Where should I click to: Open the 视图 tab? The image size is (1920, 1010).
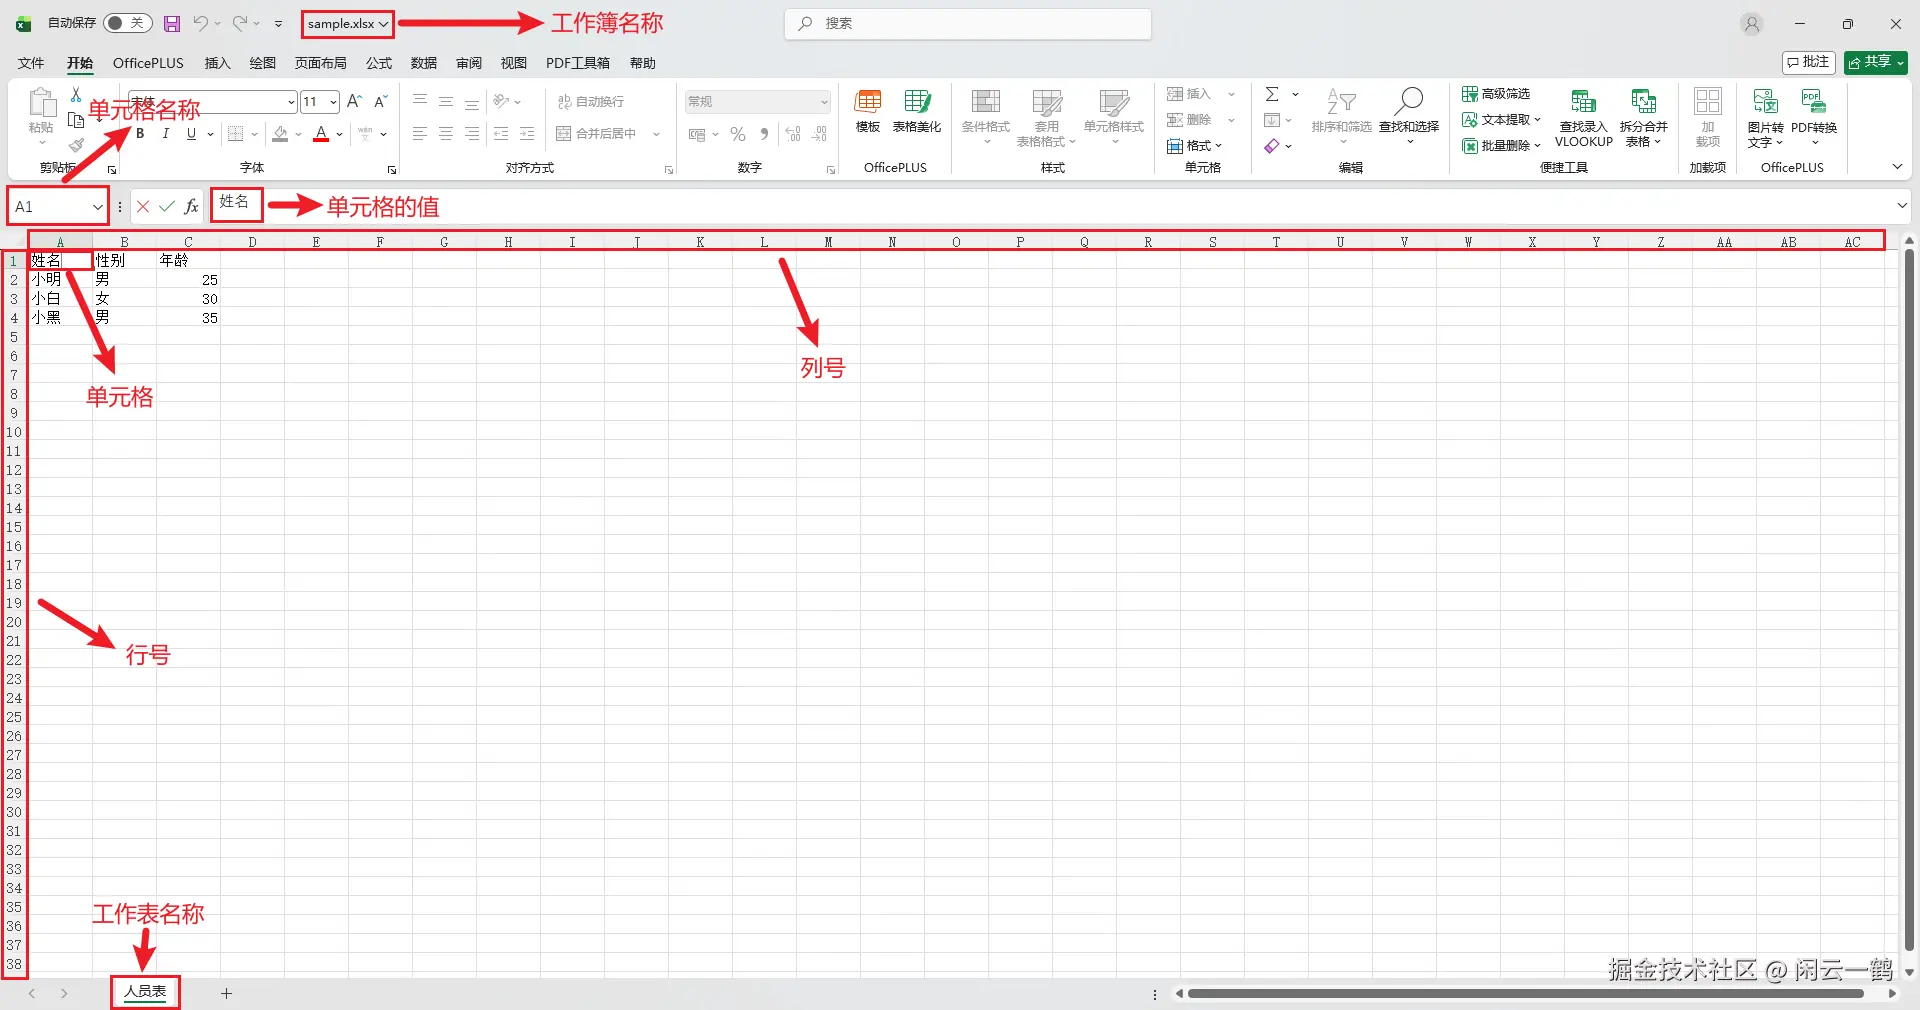click(514, 63)
